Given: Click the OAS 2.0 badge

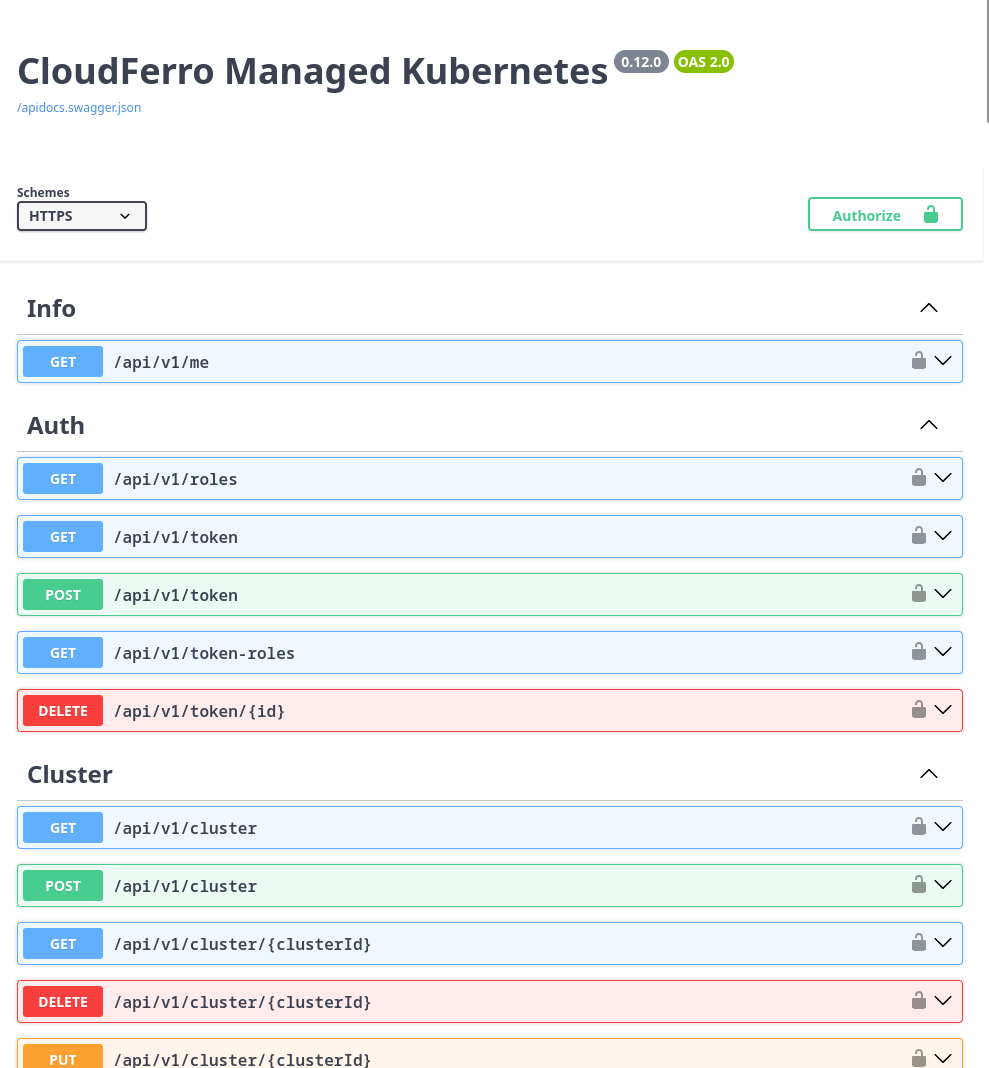Looking at the screenshot, I should tap(704, 62).
